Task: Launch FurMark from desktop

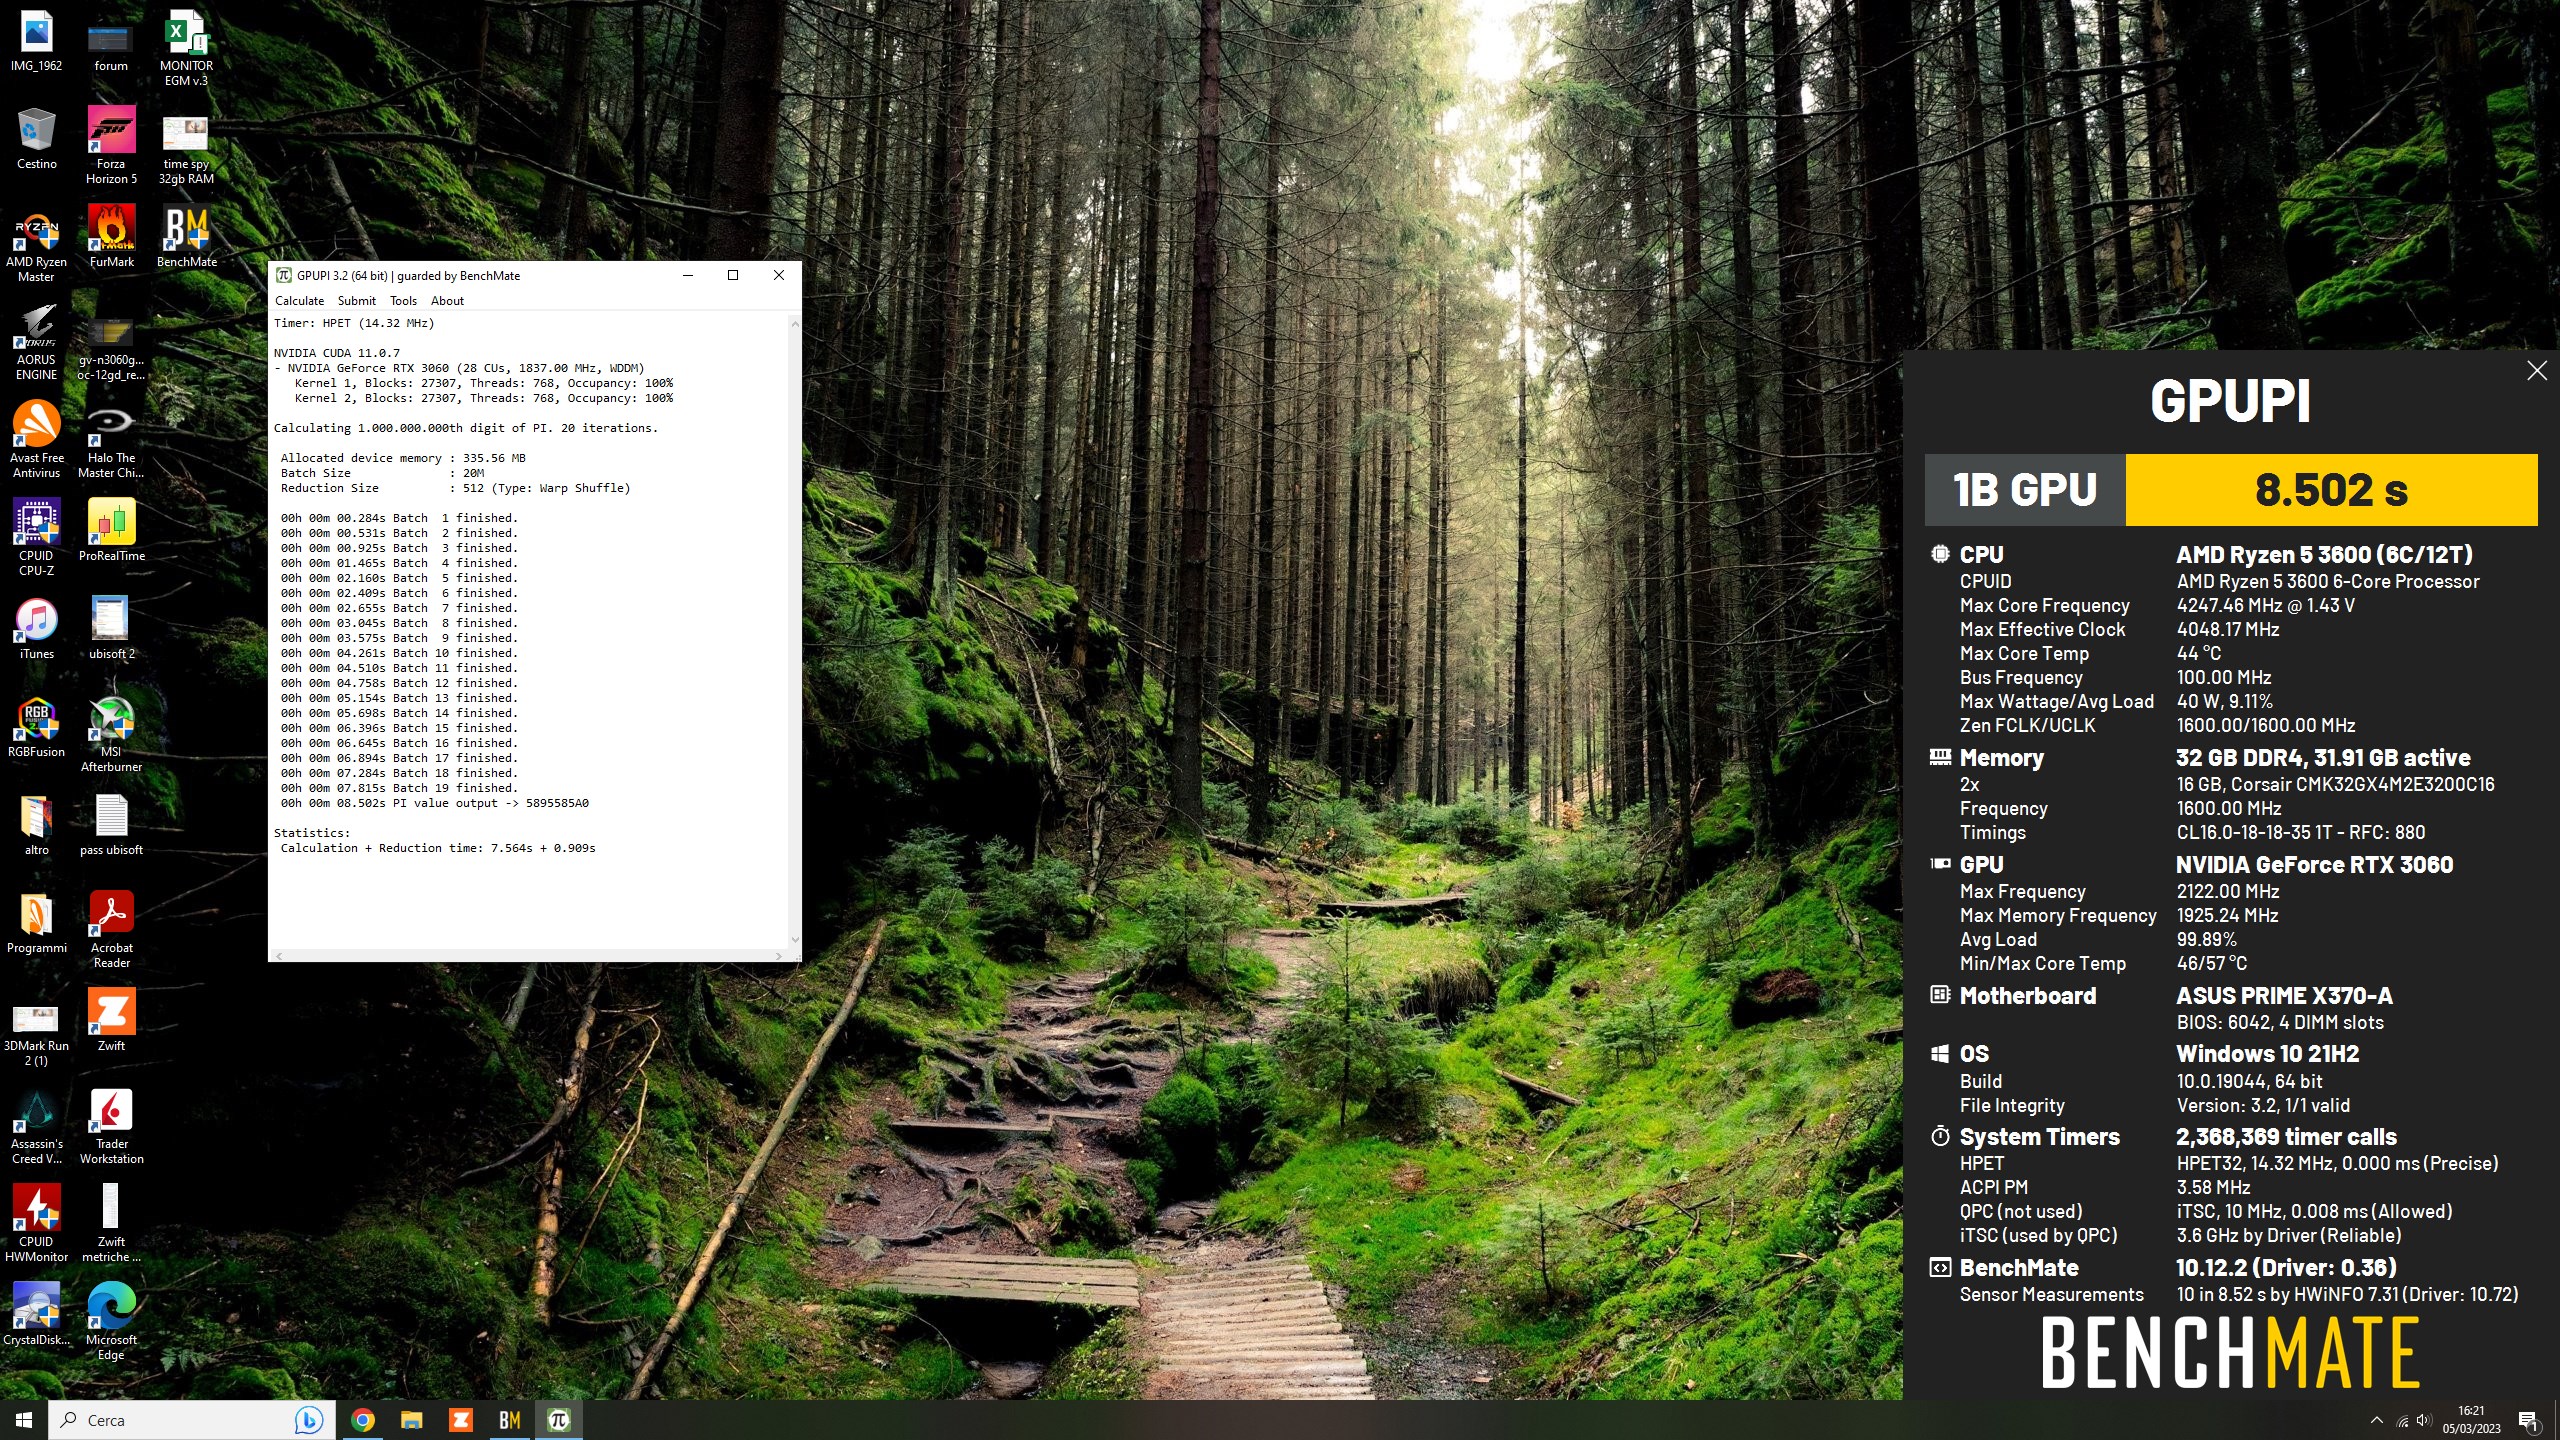Action: pos(111,237)
